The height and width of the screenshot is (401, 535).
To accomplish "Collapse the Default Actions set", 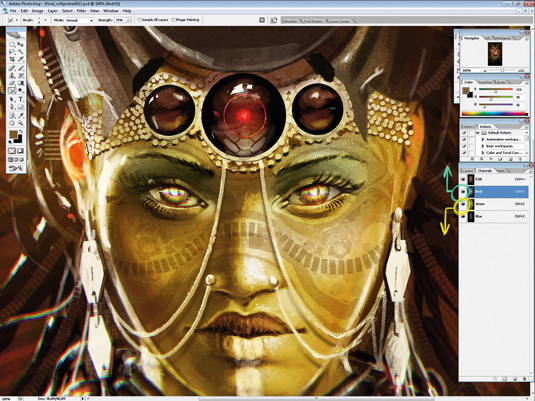I will (x=478, y=132).
